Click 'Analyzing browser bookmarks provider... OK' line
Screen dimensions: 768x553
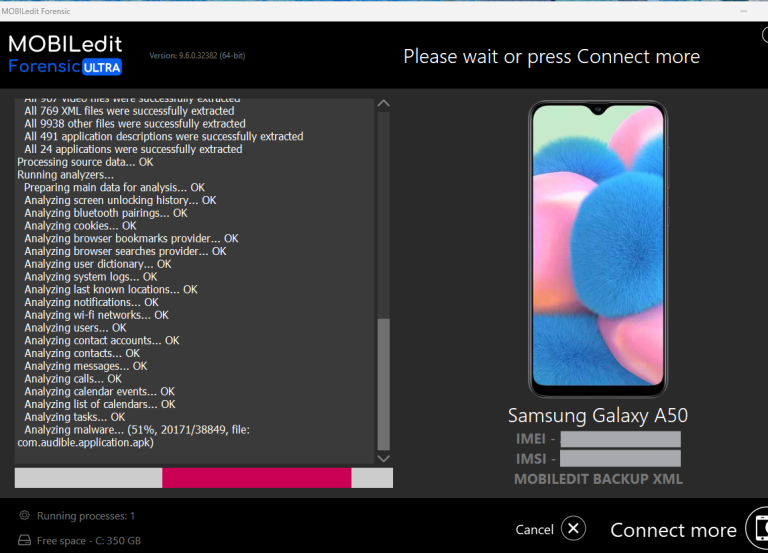point(131,239)
